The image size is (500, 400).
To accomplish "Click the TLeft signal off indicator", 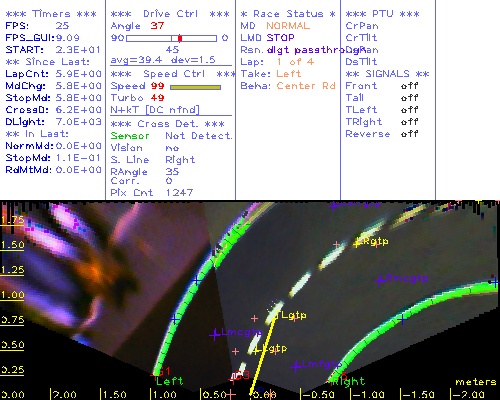I will pyautogui.click(x=409, y=110).
